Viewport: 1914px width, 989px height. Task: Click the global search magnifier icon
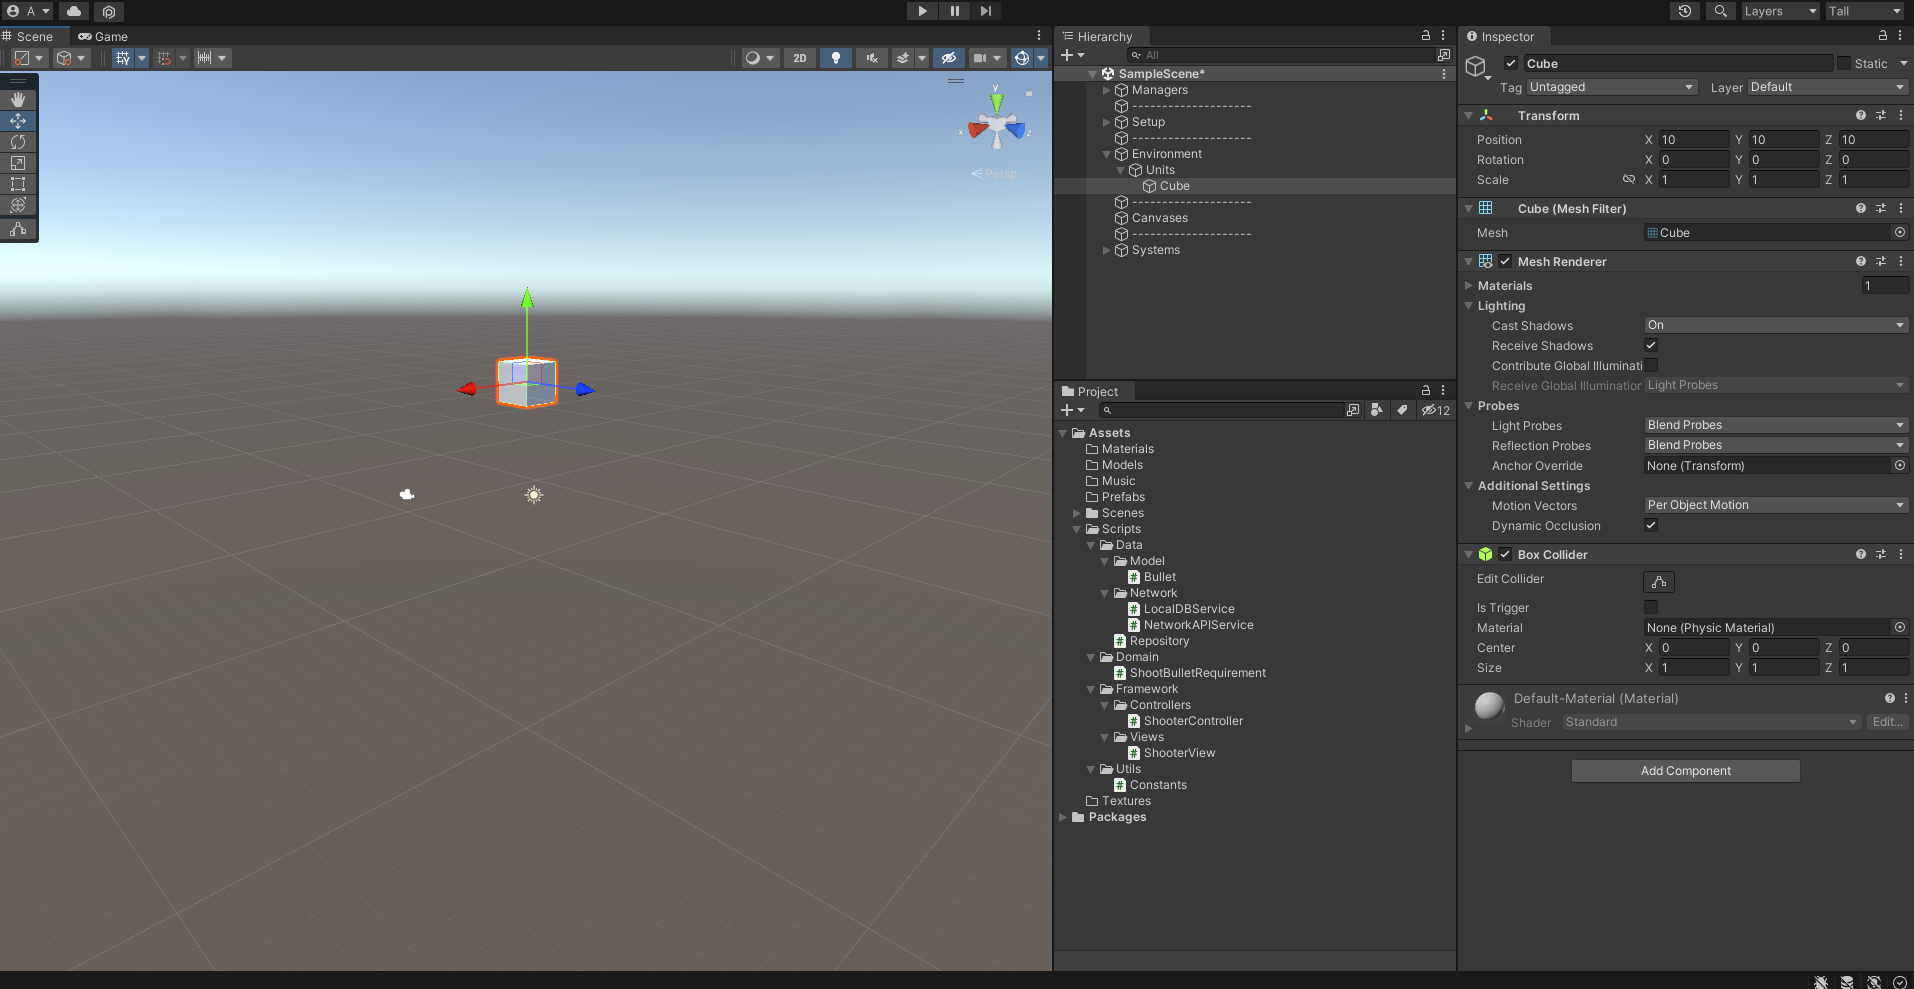1720,11
